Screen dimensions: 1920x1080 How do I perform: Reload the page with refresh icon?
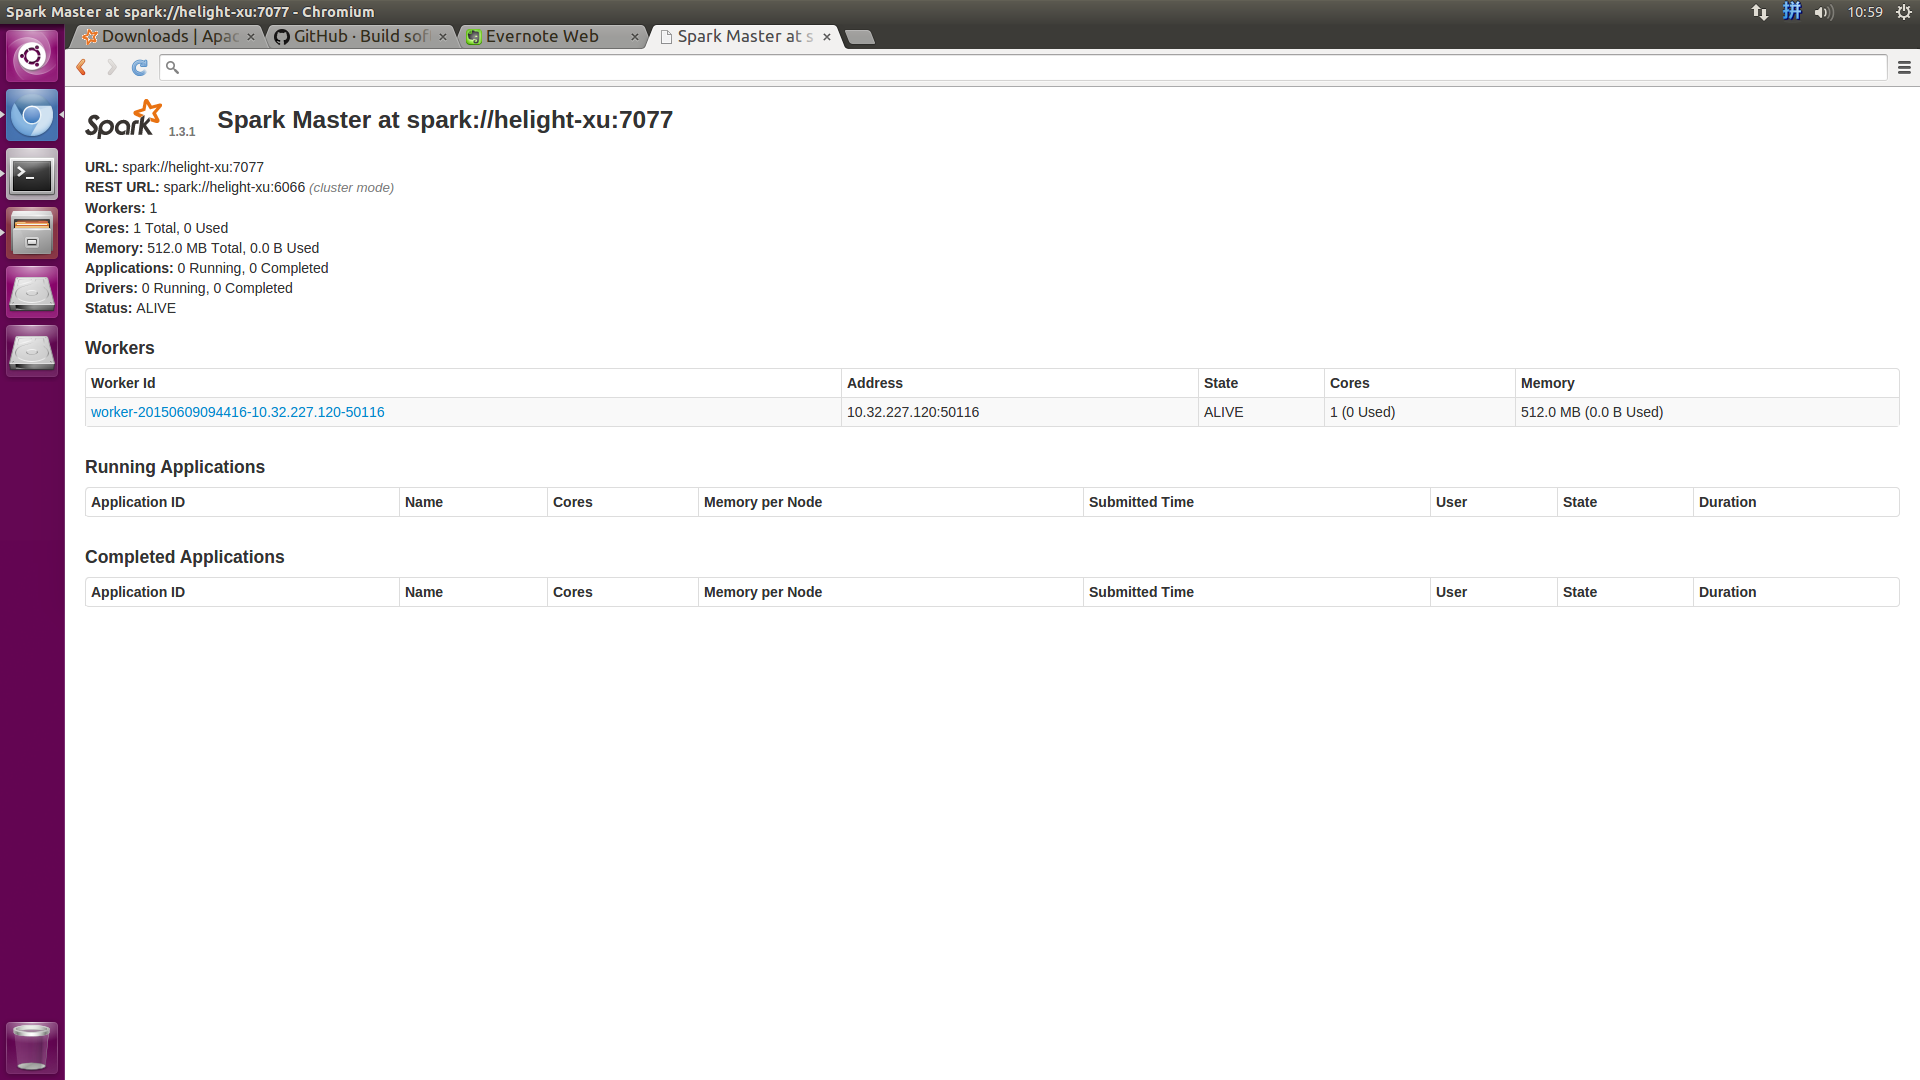(140, 67)
